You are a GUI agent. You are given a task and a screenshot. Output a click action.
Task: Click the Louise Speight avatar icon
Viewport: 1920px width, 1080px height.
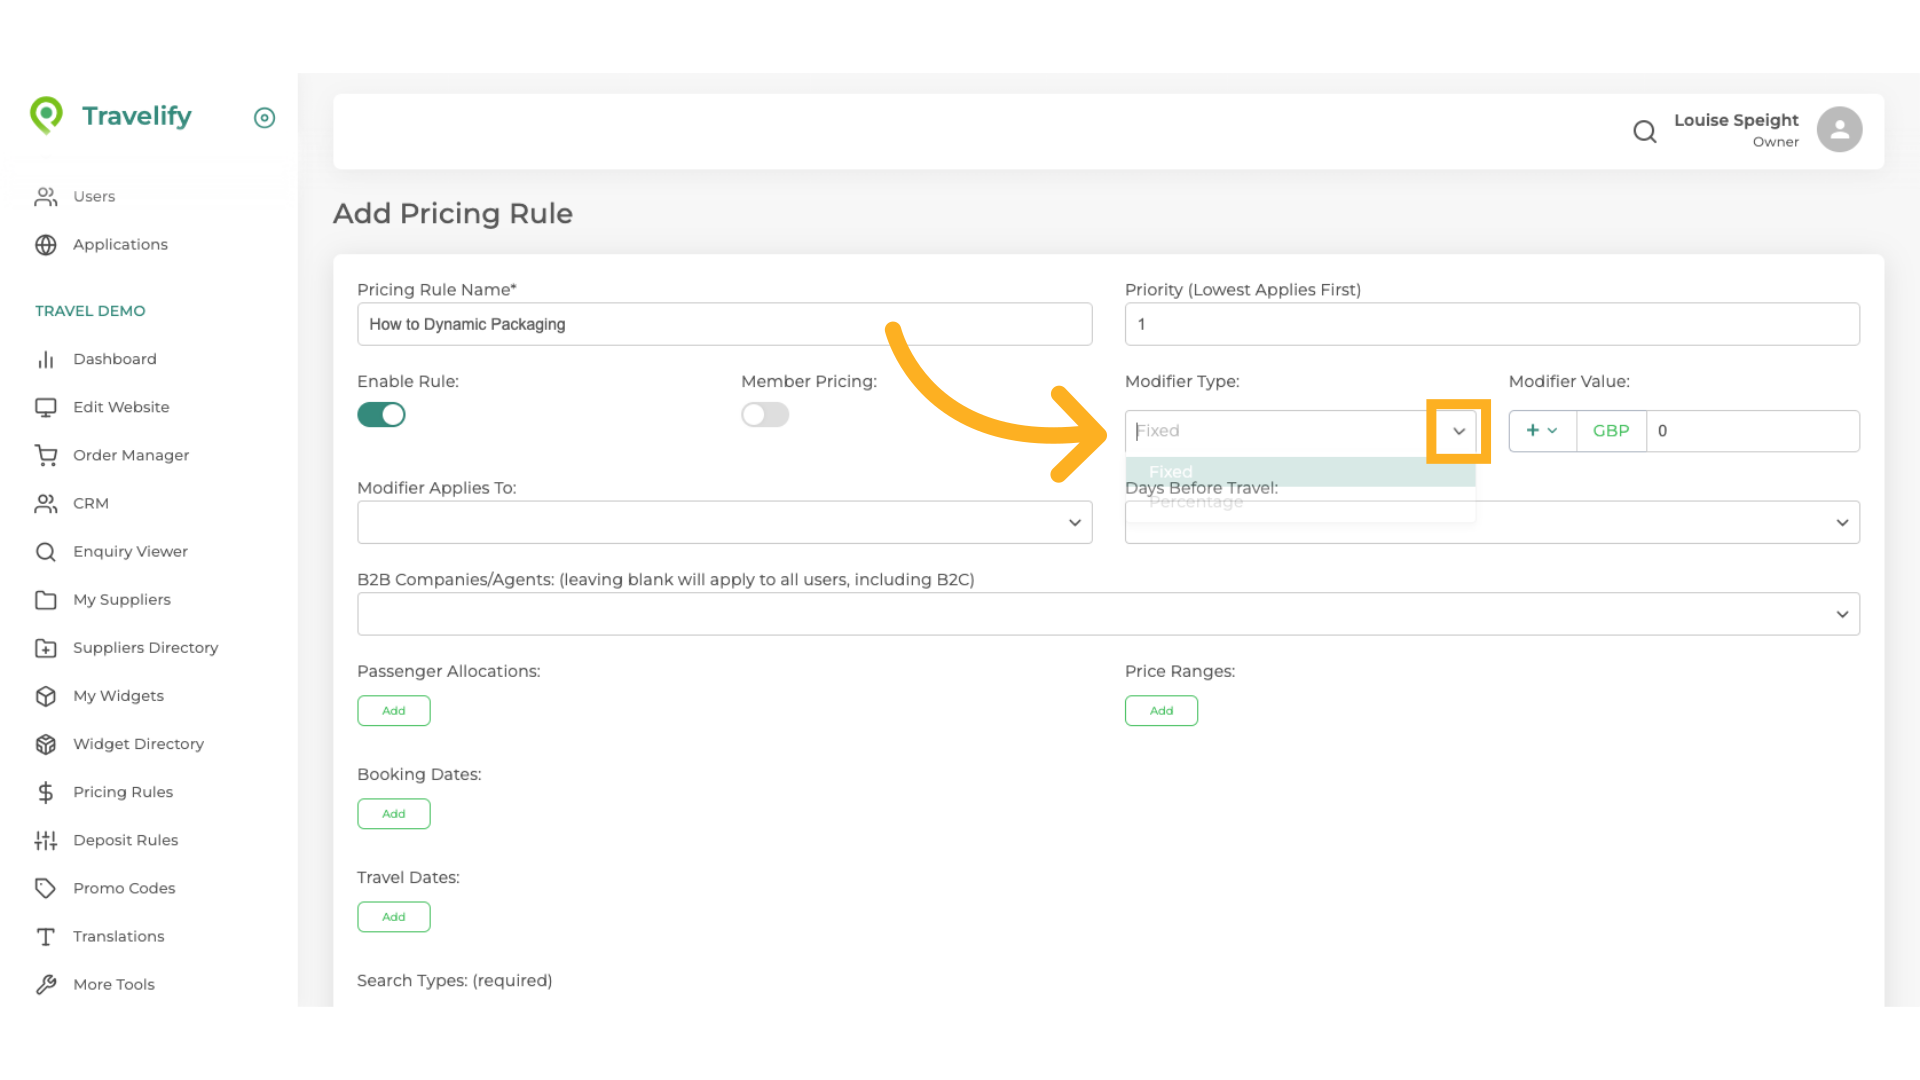click(1839, 128)
